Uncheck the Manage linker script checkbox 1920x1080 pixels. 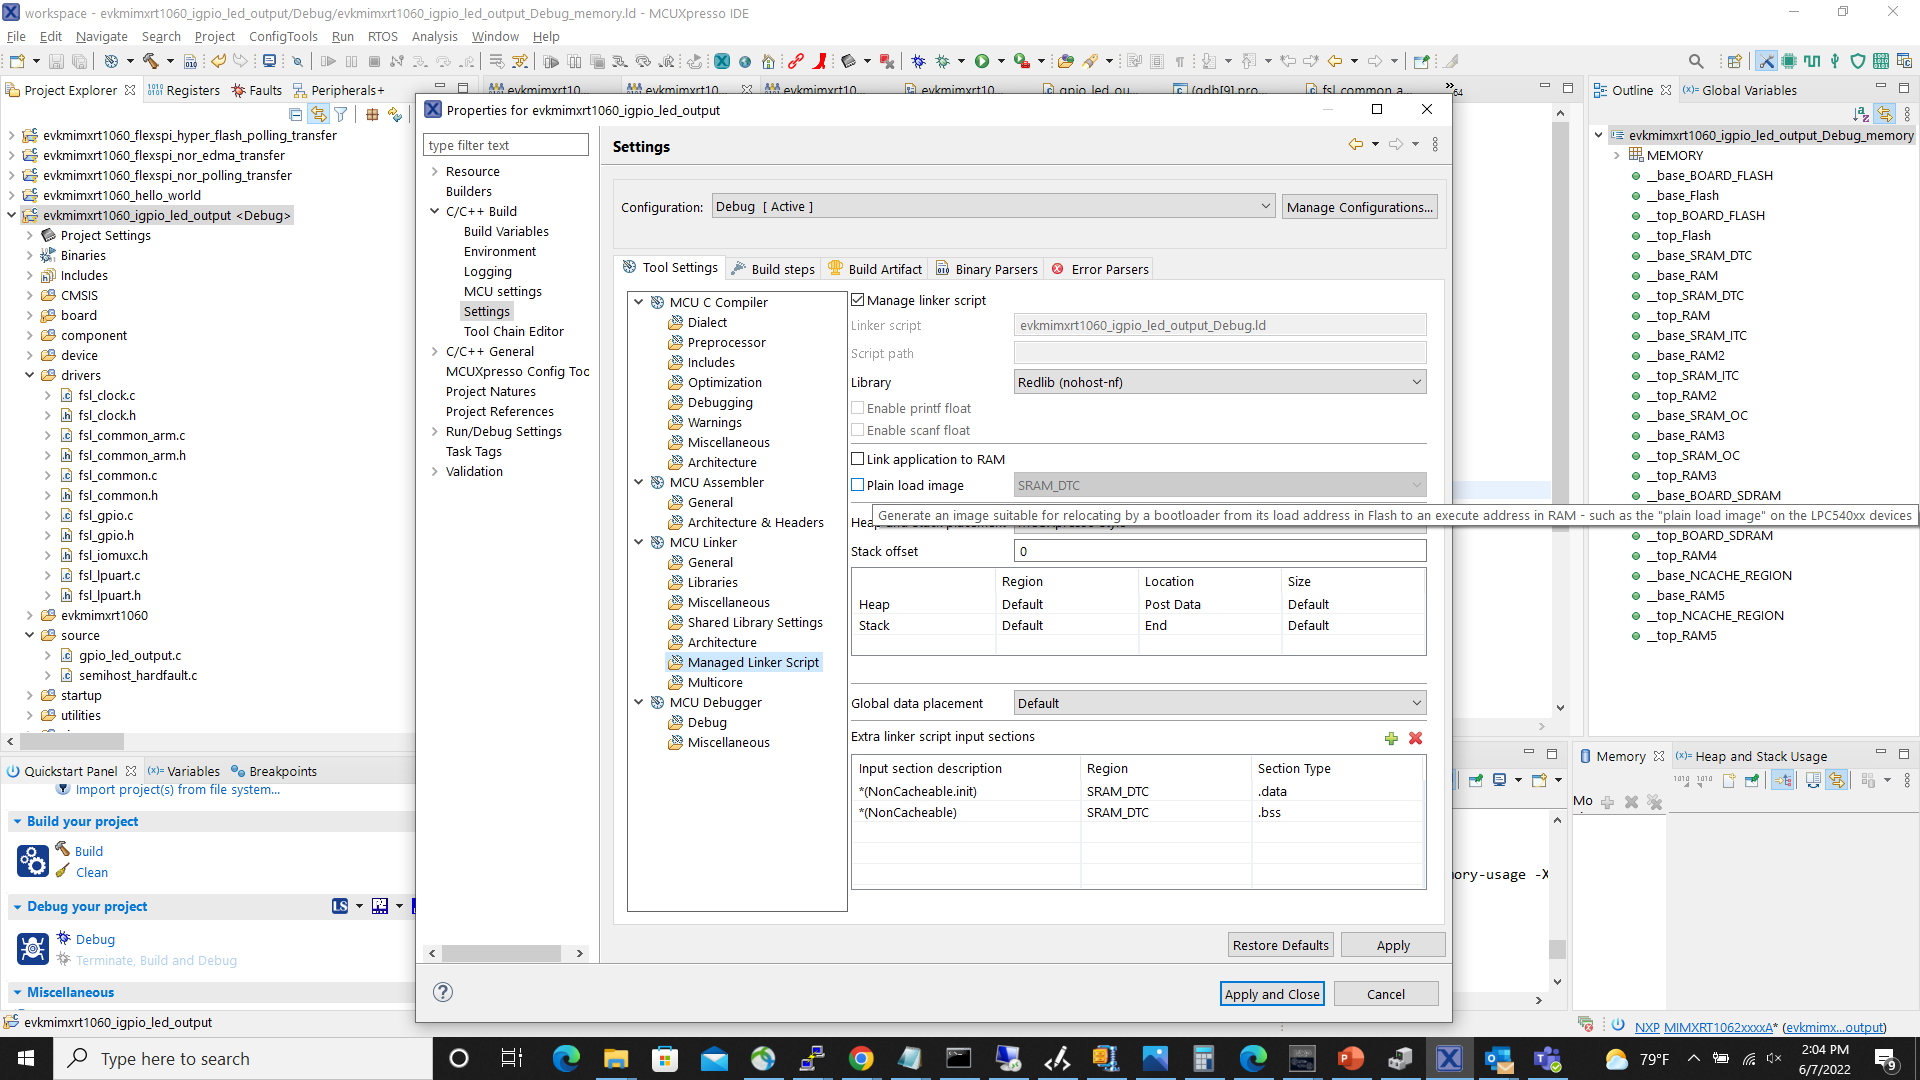(858, 300)
